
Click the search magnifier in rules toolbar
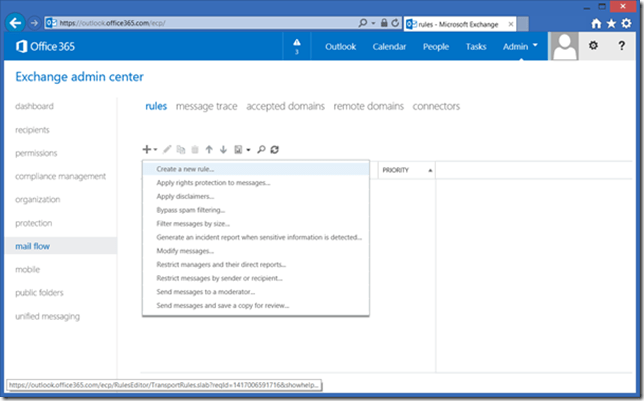point(261,150)
